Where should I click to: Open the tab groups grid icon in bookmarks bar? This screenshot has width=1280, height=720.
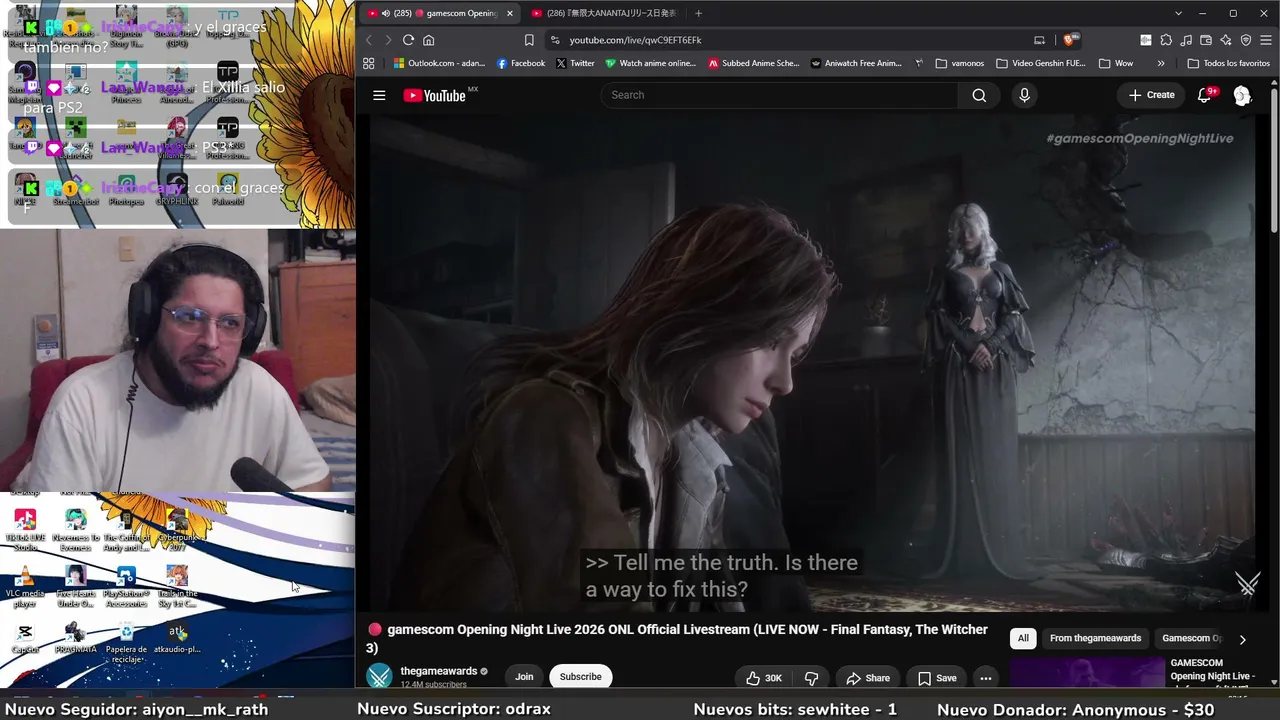point(369,63)
